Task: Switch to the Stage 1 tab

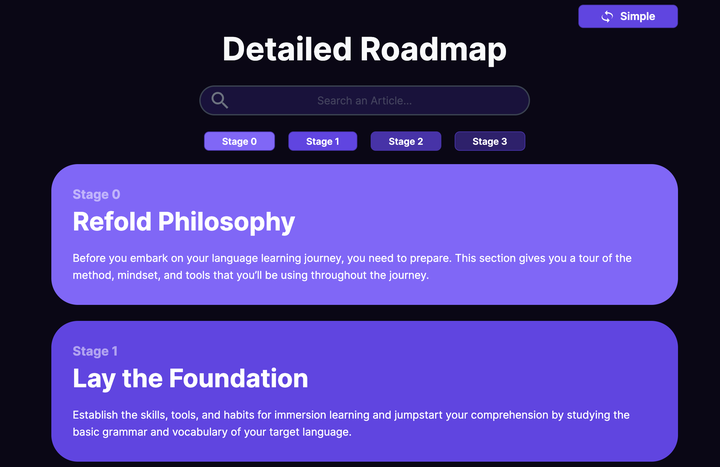Action: 322,141
